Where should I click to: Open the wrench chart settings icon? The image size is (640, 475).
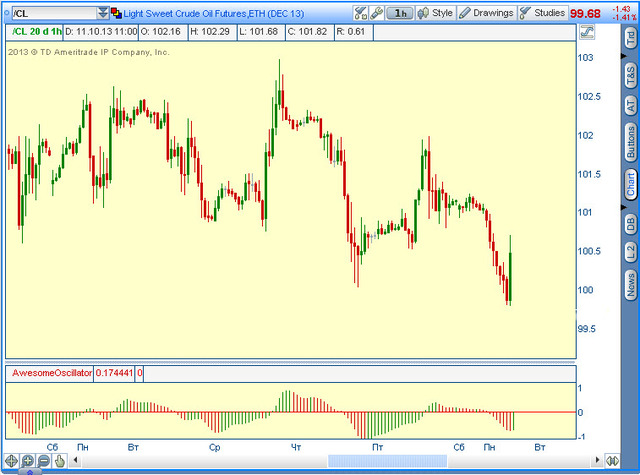(x=376, y=13)
